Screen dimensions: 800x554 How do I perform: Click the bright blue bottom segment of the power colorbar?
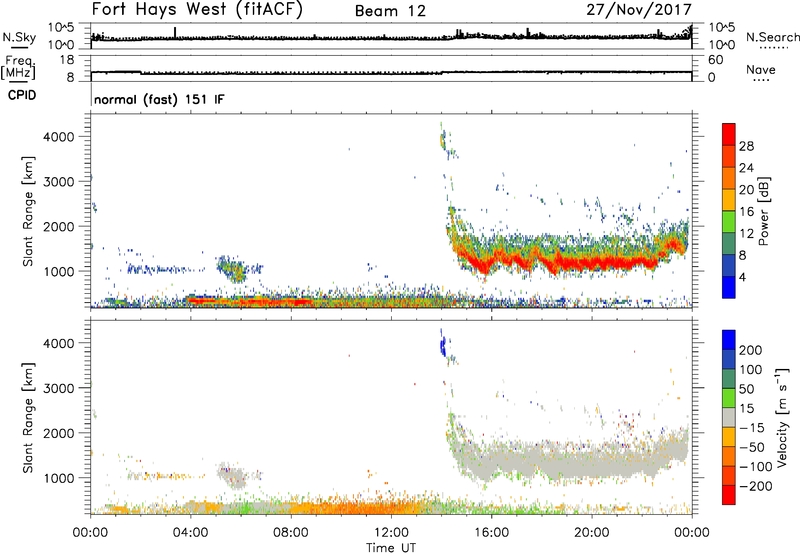pyautogui.click(x=729, y=287)
